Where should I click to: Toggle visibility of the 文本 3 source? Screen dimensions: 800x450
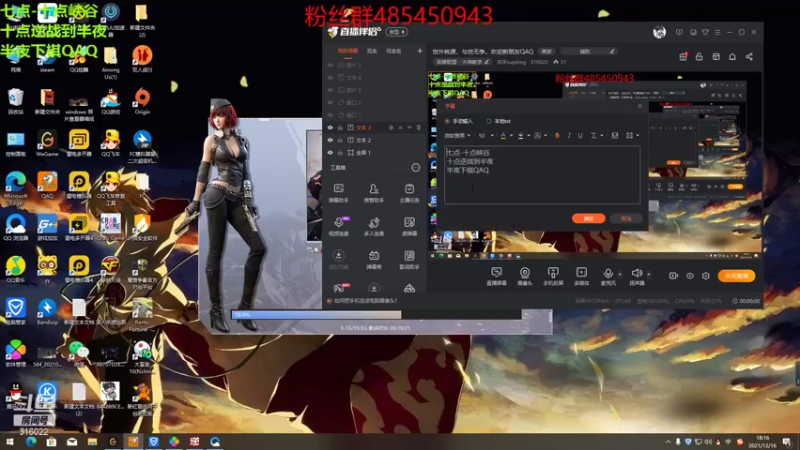(330, 128)
